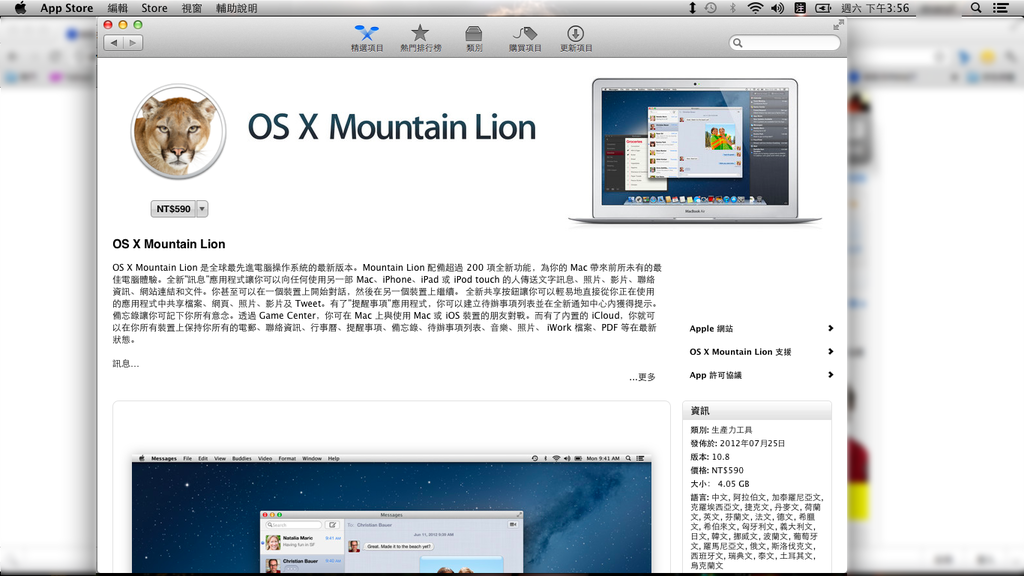Click the Time Machine clock icon
Image resolution: width=1024 pixels, height=576 pixels.
coord(711,8)
